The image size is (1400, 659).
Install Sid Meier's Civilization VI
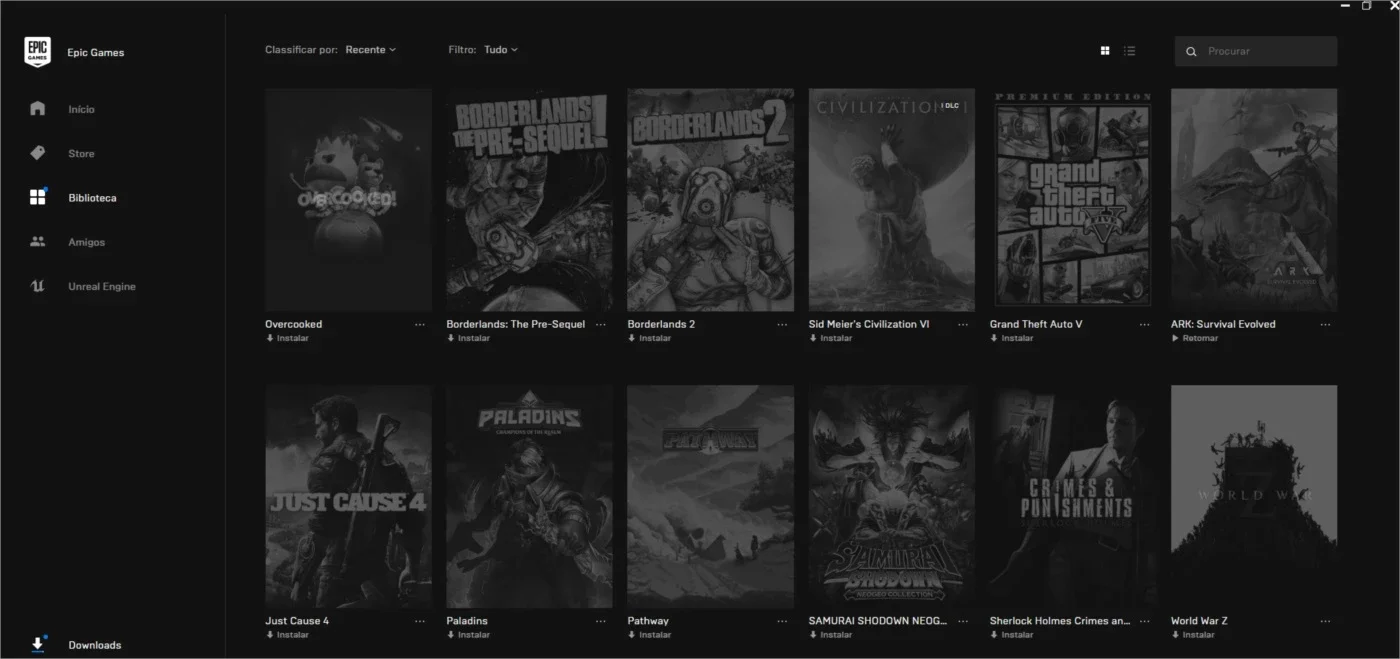tap(830, 338)
